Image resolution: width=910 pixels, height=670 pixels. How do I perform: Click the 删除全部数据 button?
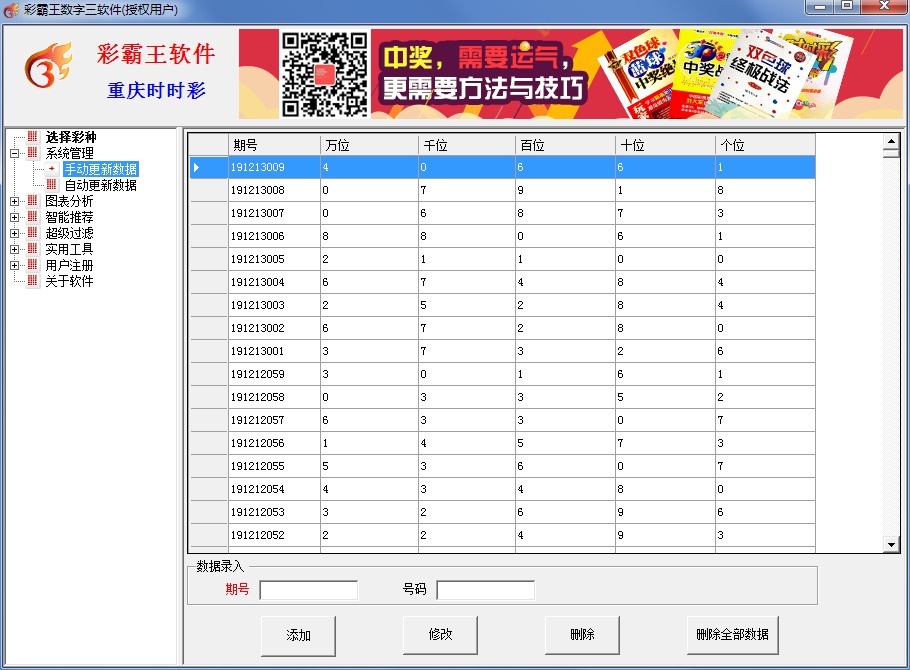click(x=732, y=635)
